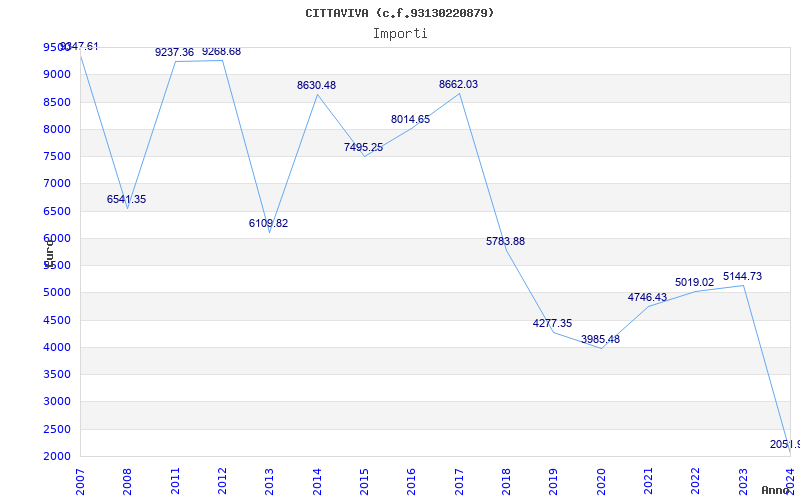Select the data label 8630.48
Screen dimensions: 800x500
click(316, 85)
